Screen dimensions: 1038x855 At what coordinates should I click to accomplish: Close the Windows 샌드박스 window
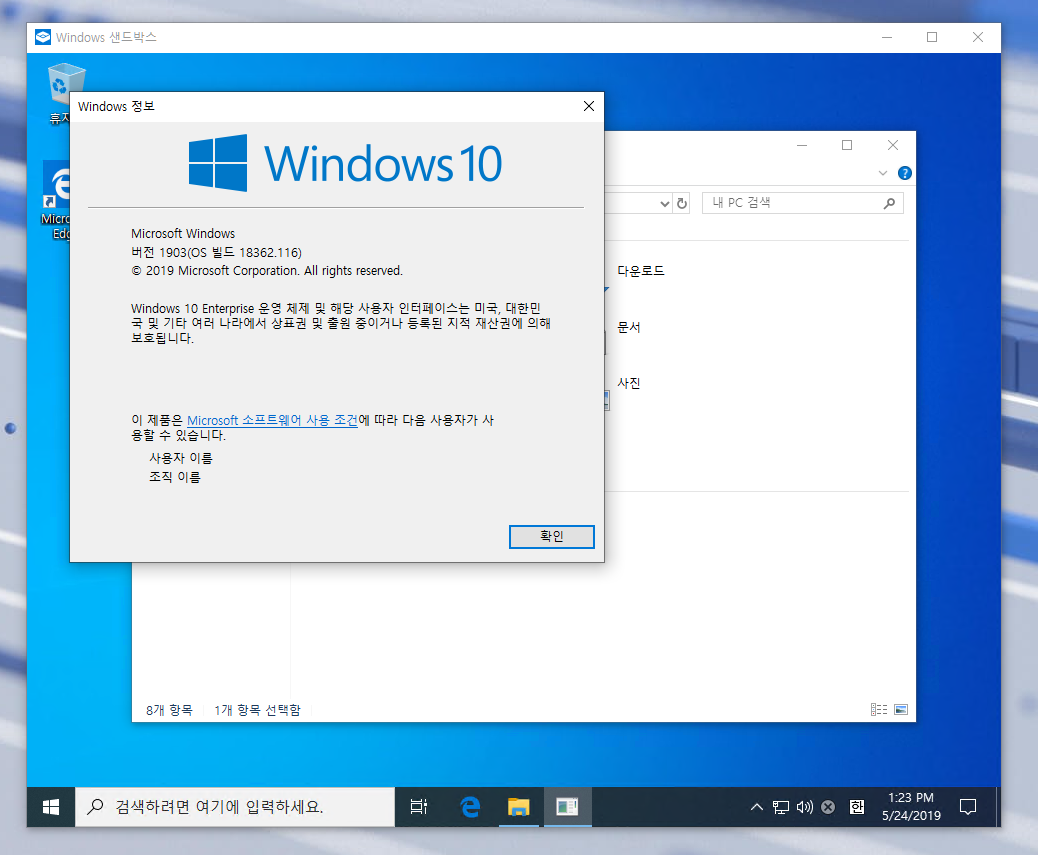pyautogui.click(x=978, y=37)
